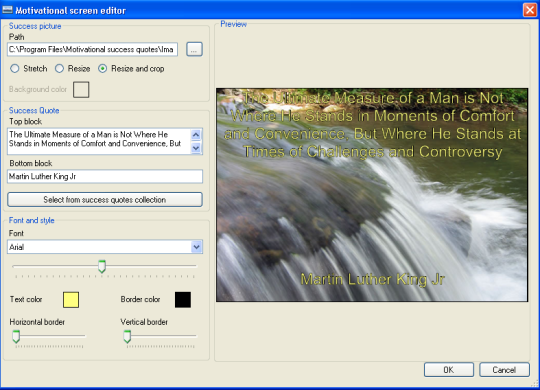
Task: Select the Resize radio button
Action: (59, 69)
